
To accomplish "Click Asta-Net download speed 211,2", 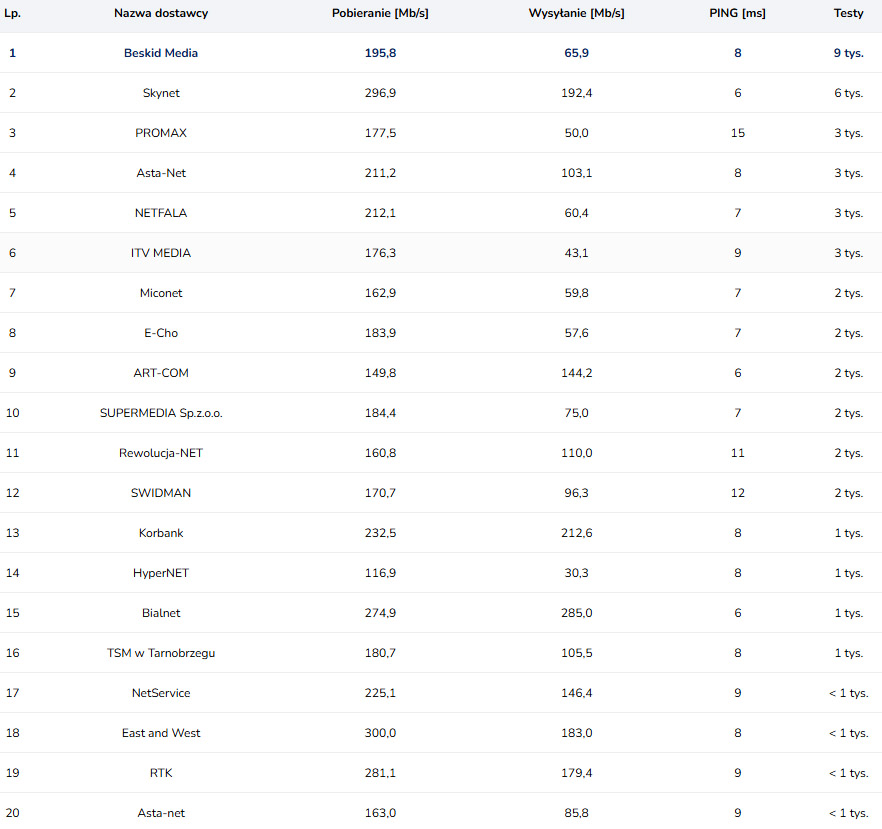I will pyautogui.click(x=380, y=173).
